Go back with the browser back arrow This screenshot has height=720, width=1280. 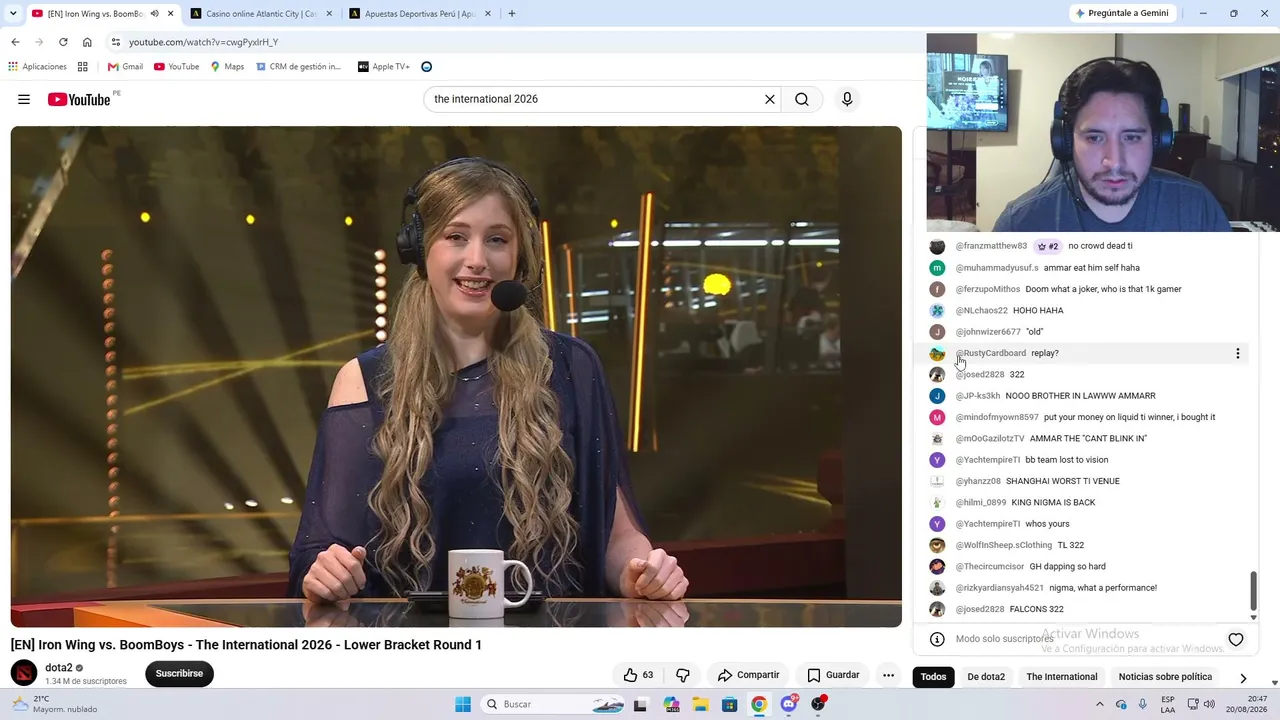[15, 42]
